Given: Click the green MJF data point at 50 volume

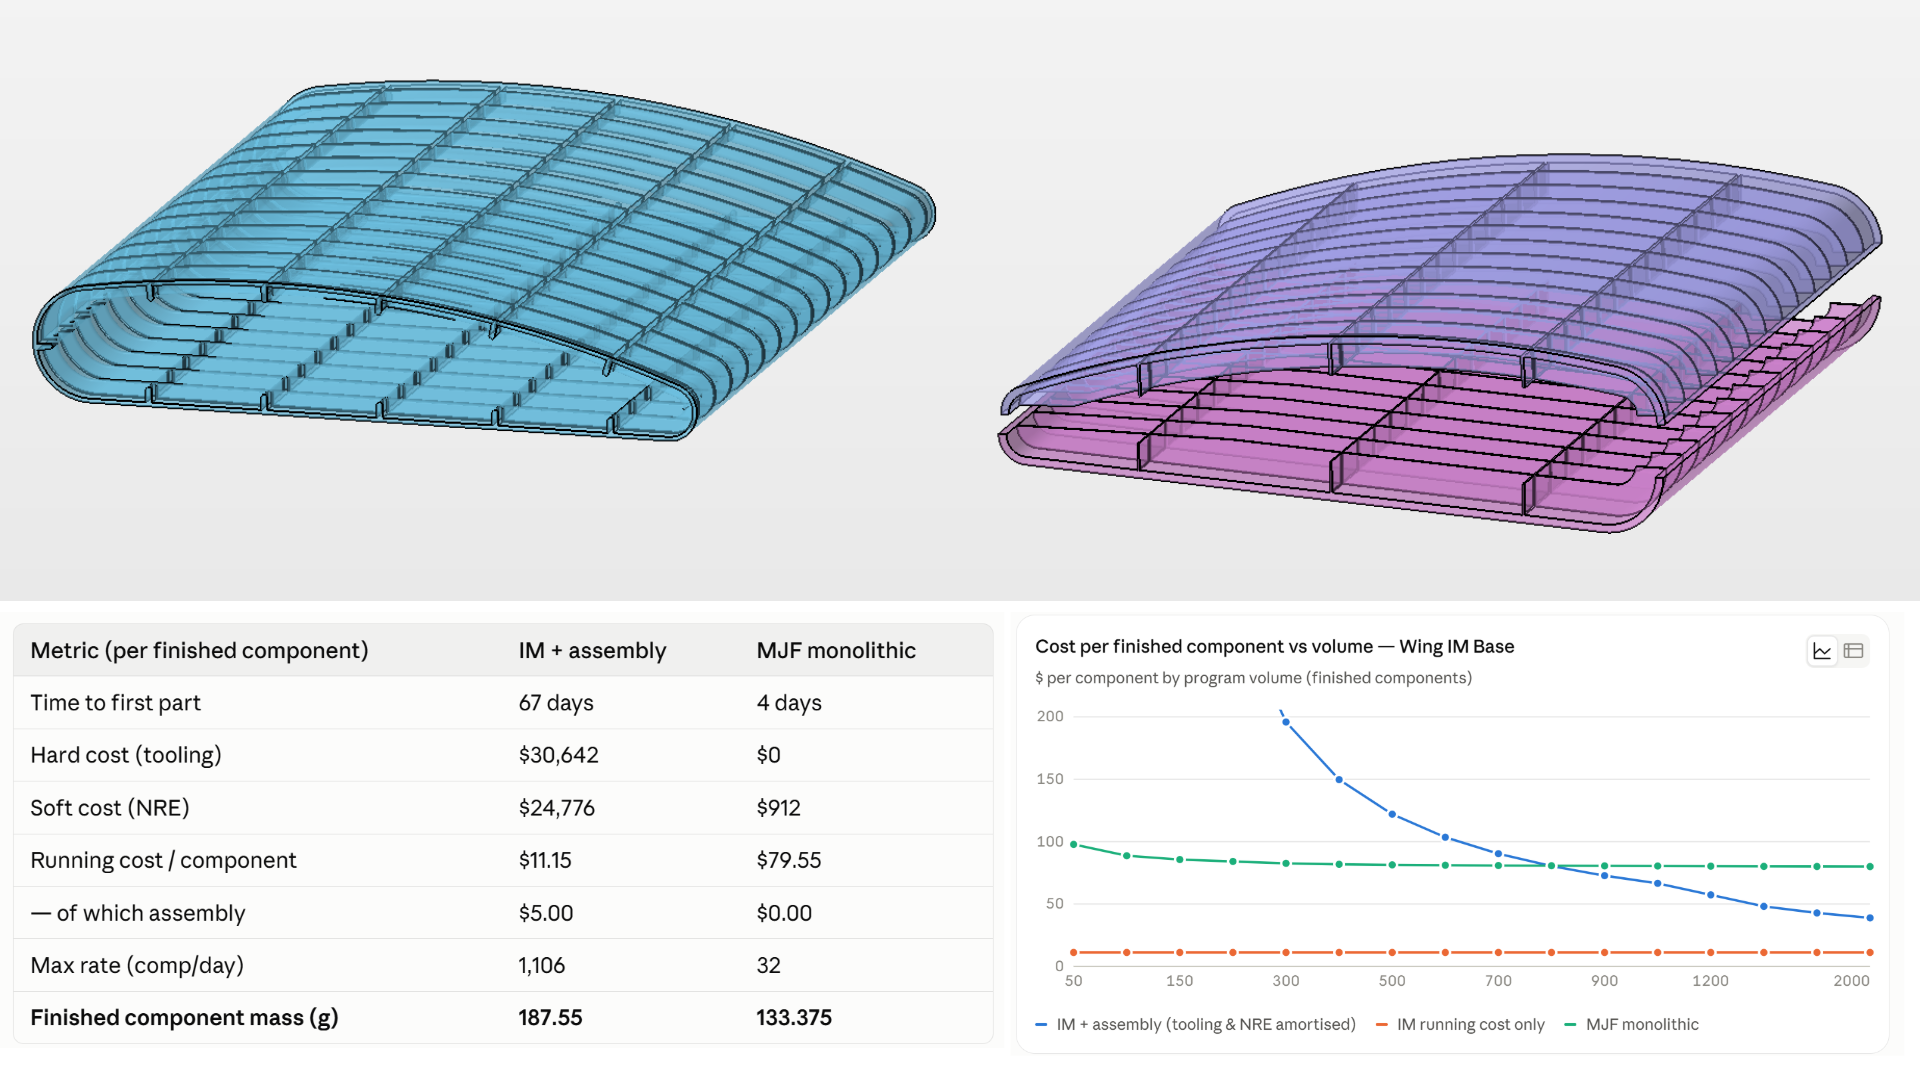Looking at the screenshot, I should click(1074, 844).
